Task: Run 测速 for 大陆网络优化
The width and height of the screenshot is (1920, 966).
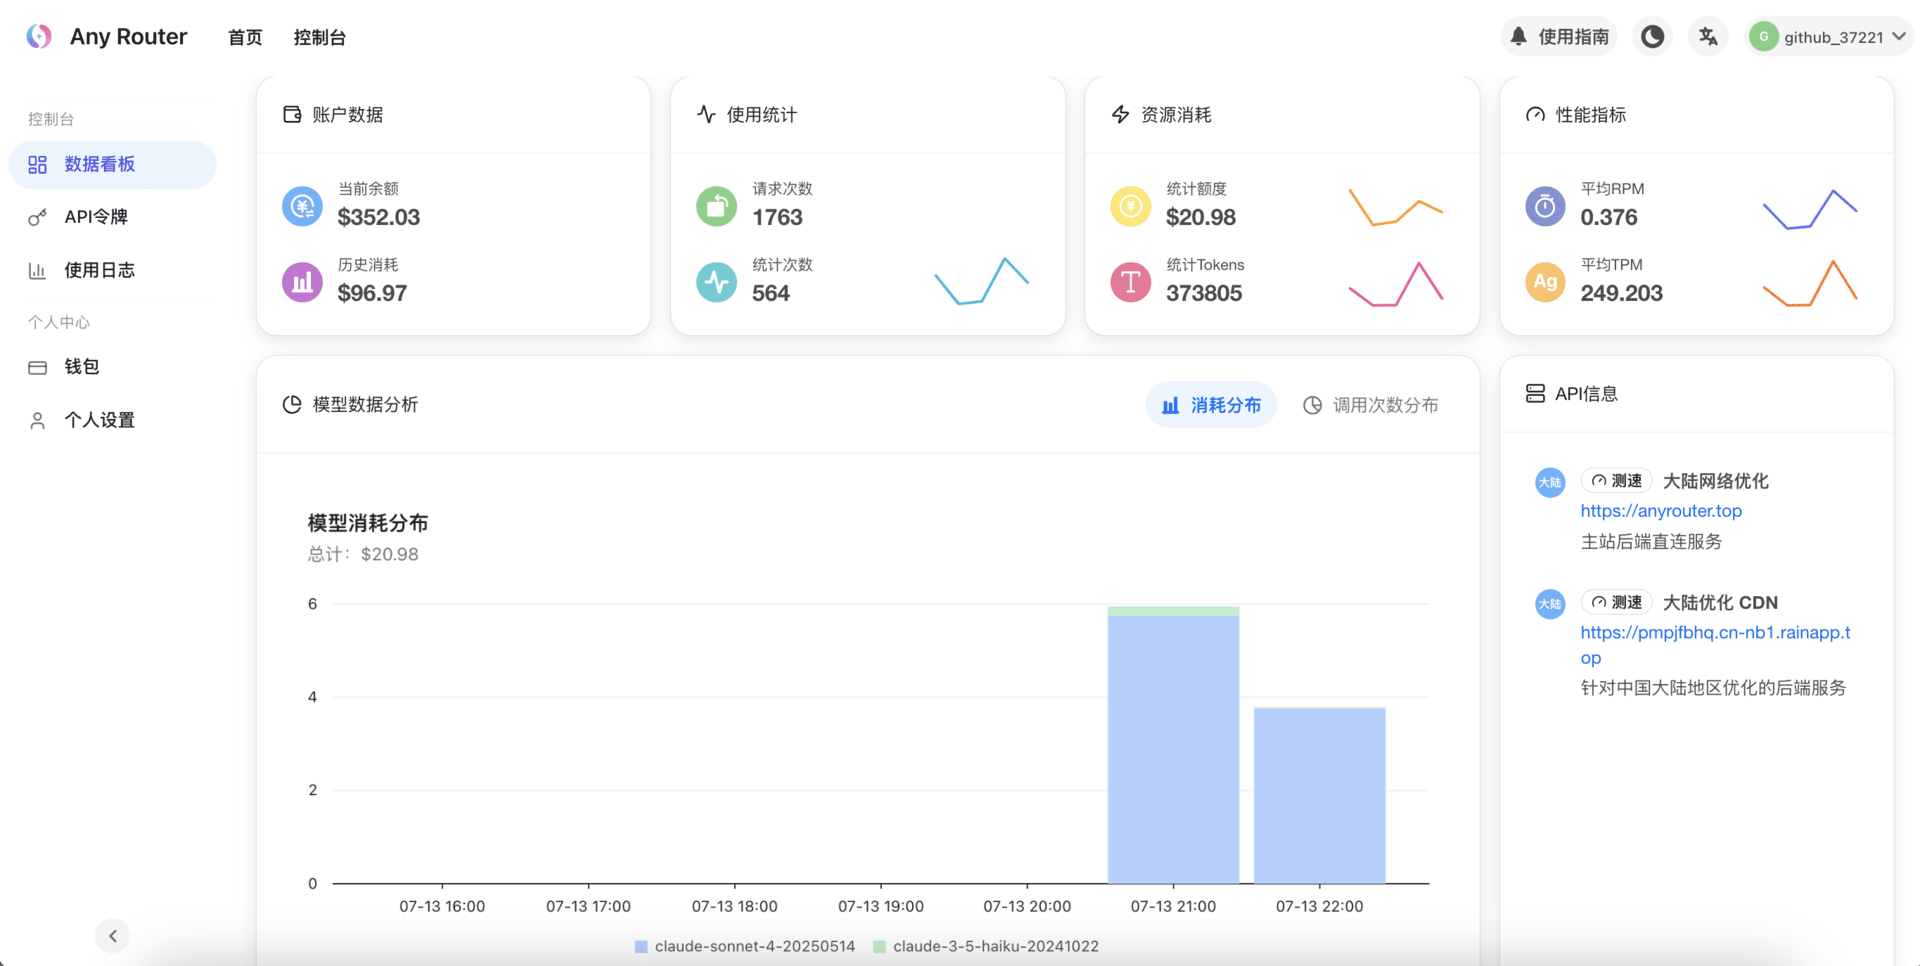Action: pyautogui.click(x=1616, y=481)
